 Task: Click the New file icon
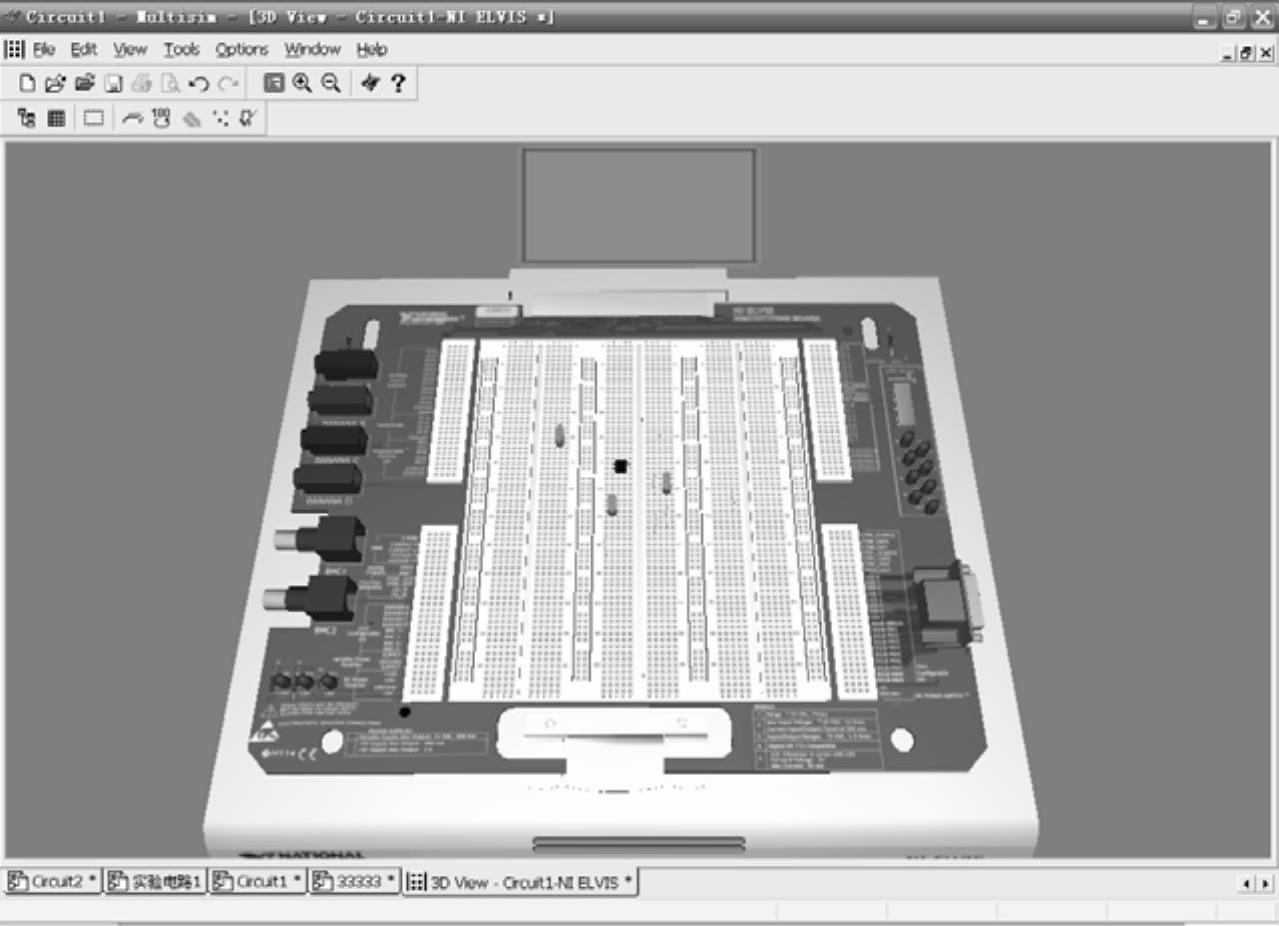tap(27, 84)
